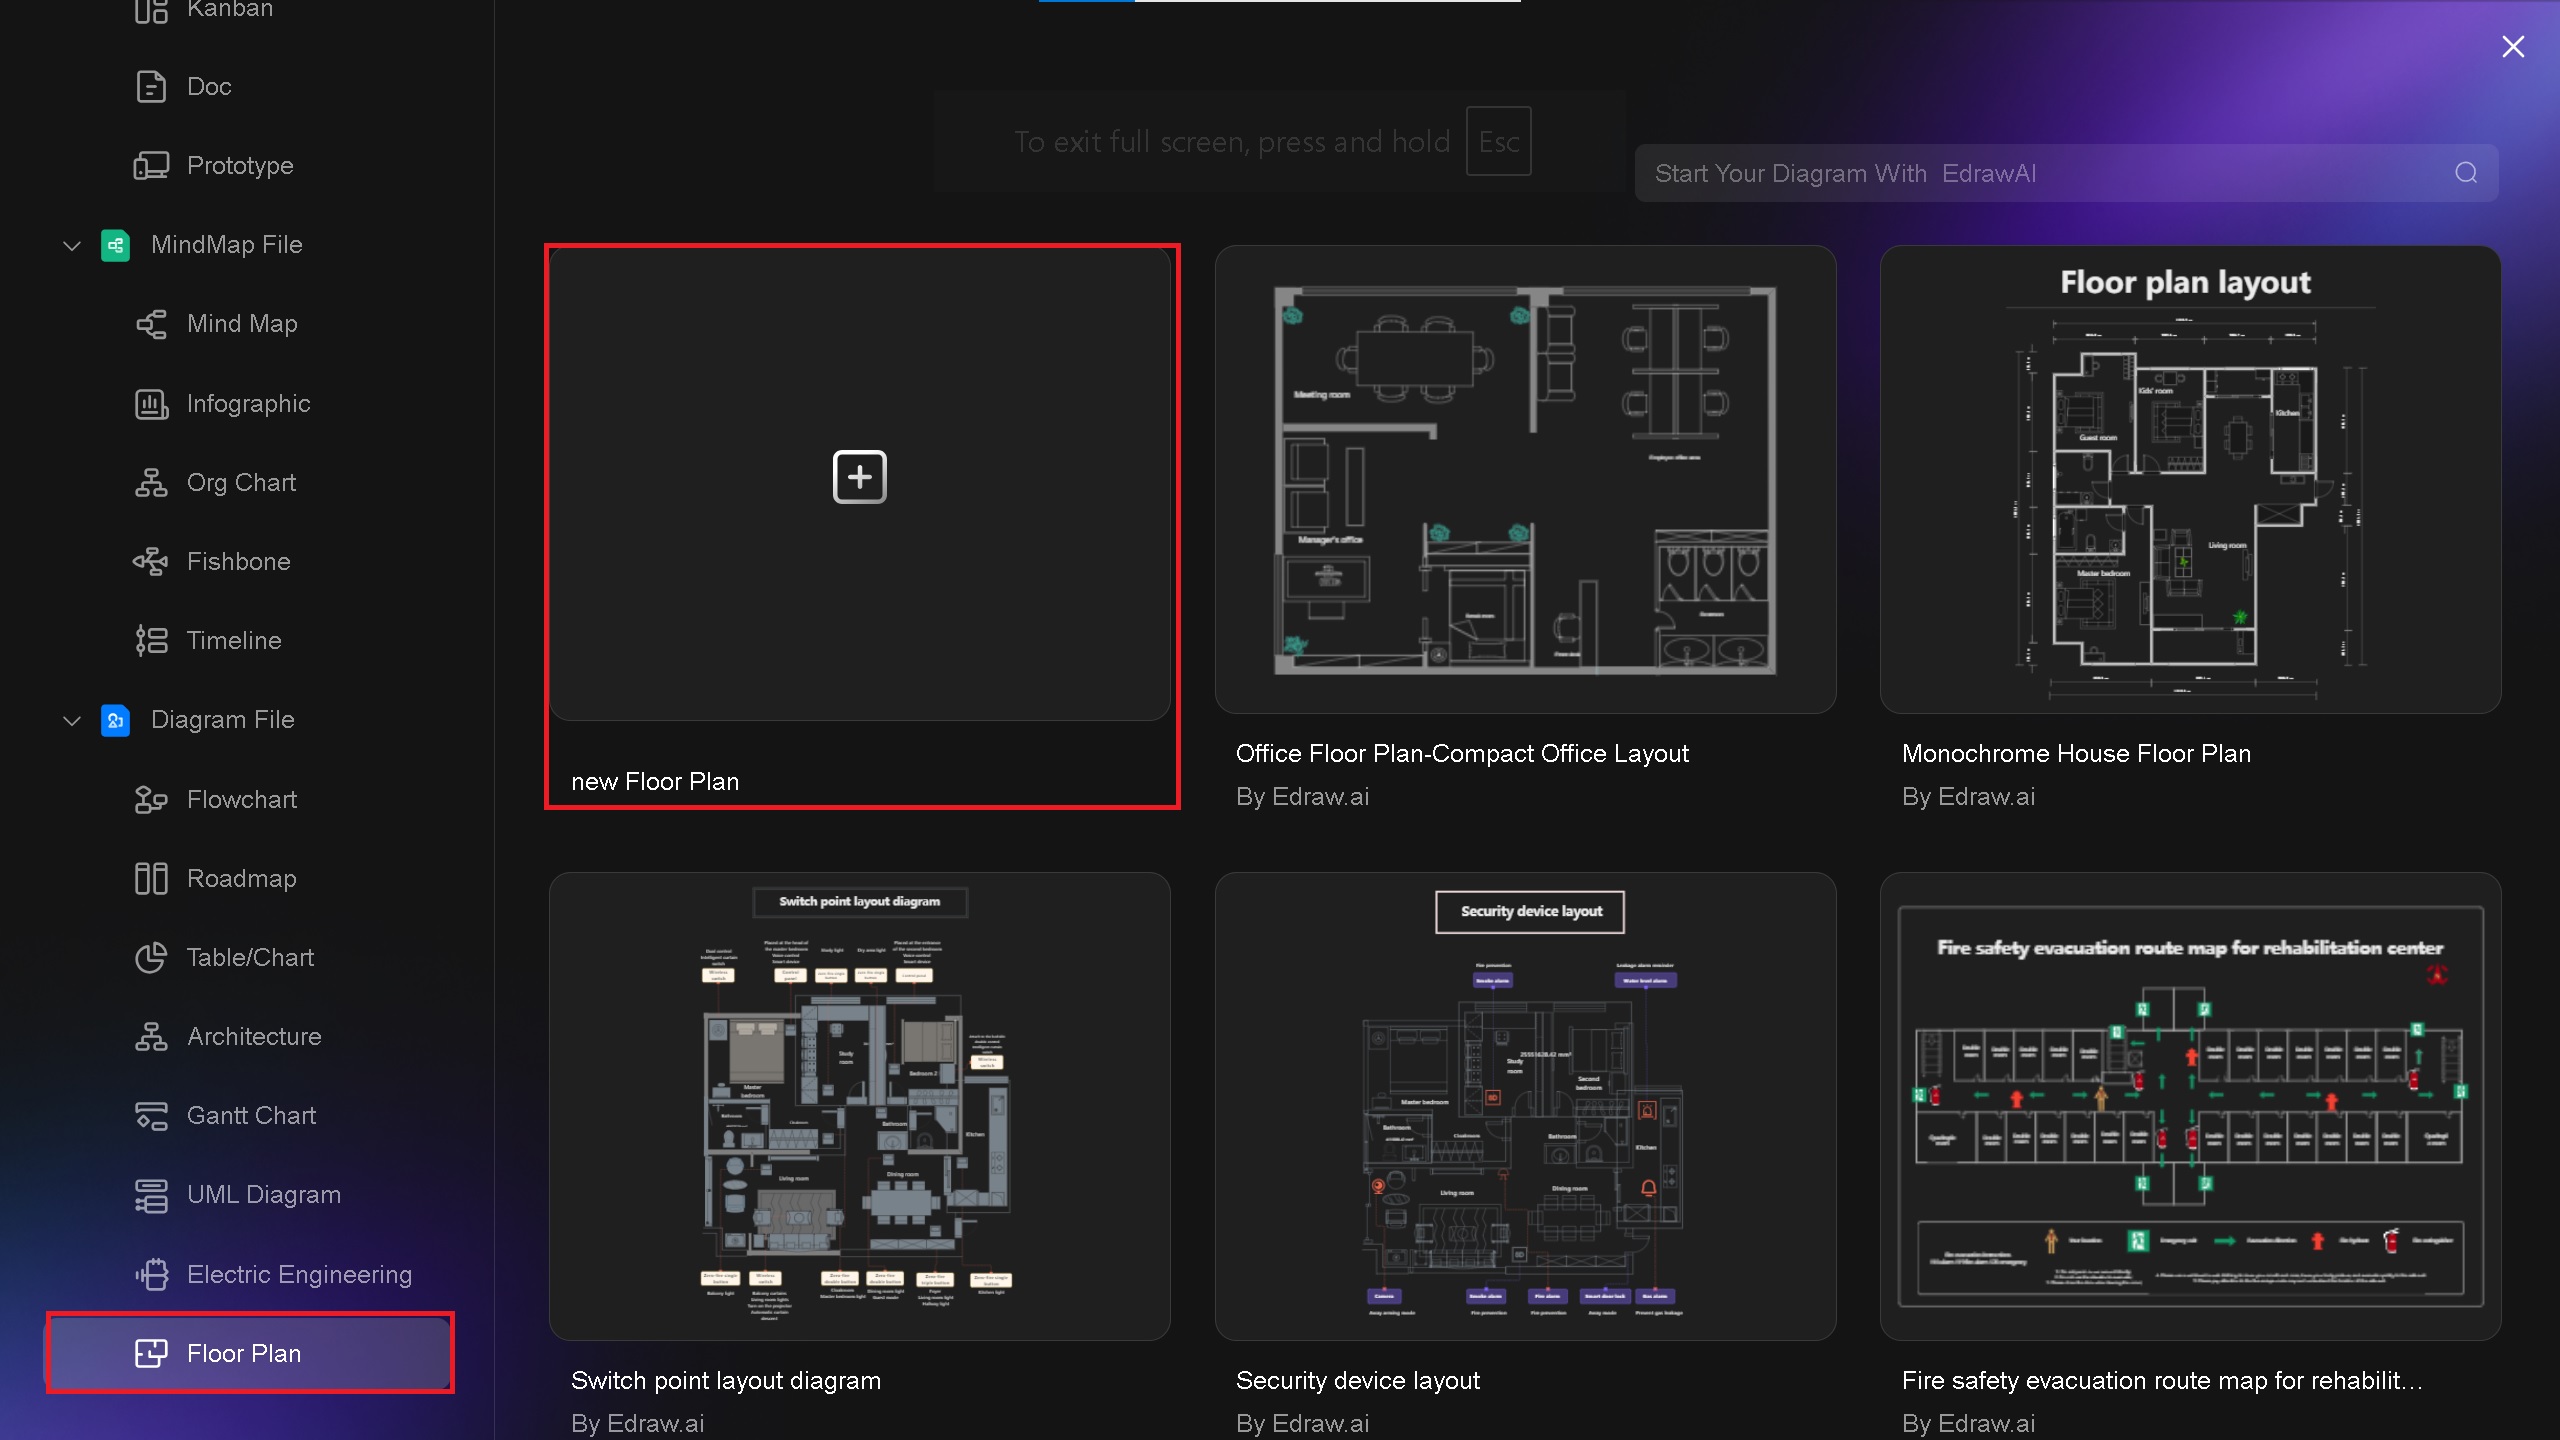
Task: Open Office Floor Plan-Compact Office Layout thumbnail
Action: pos(1525,480)
